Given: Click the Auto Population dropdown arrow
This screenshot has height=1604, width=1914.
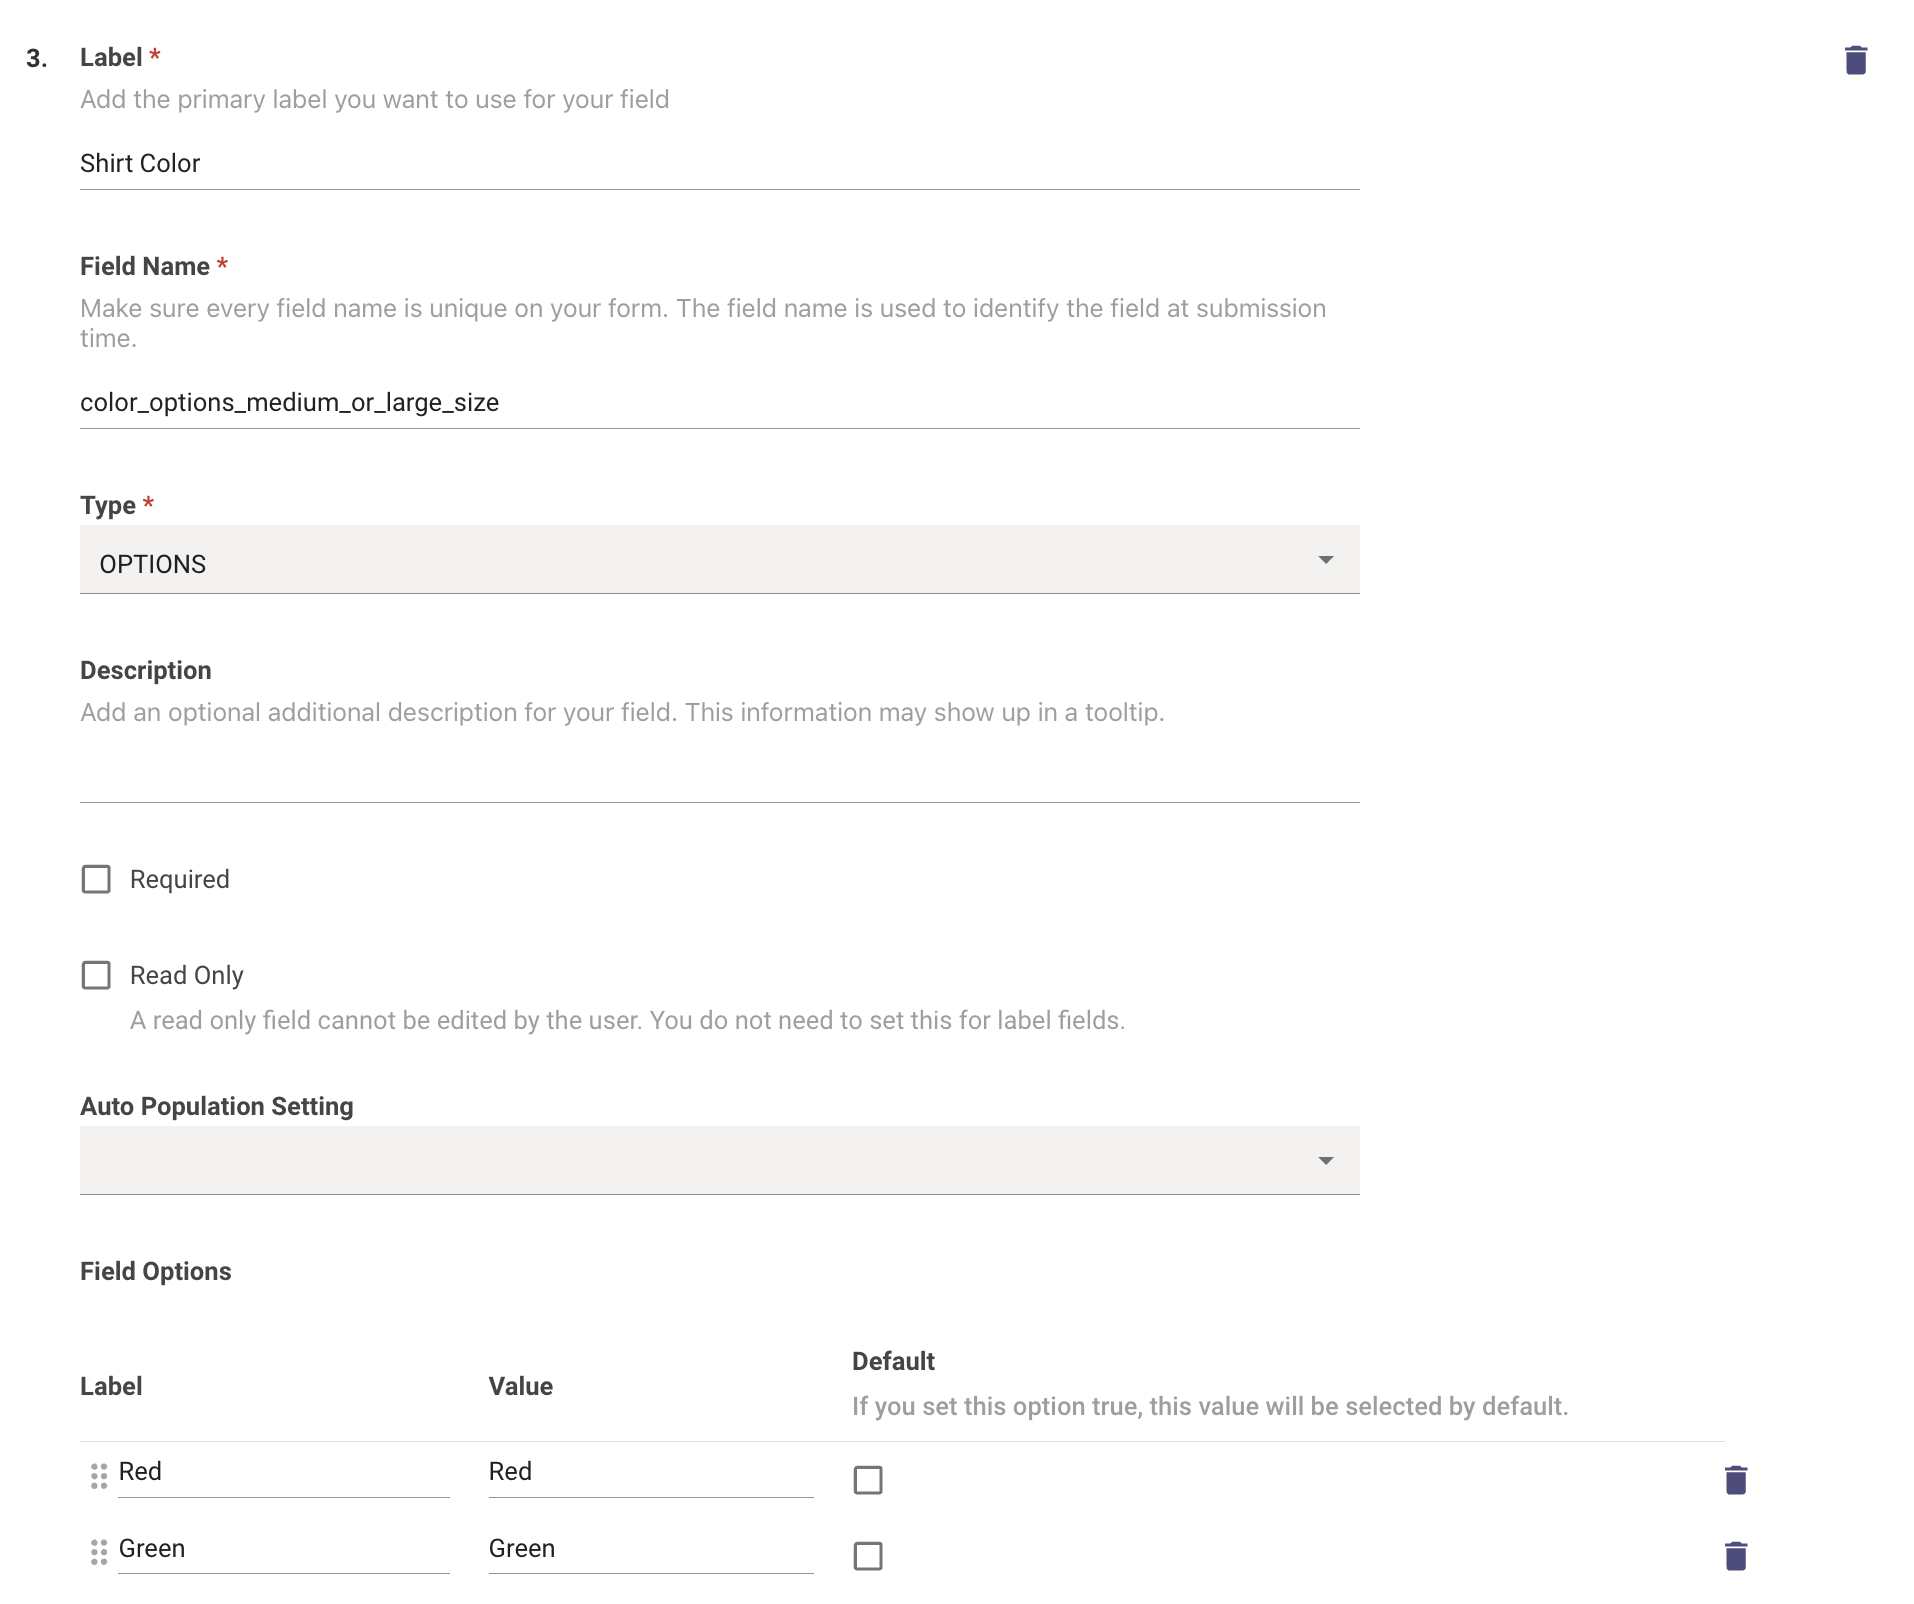Looking at the screenshot, I should pyautogui.click(x=1325, y=1161).
